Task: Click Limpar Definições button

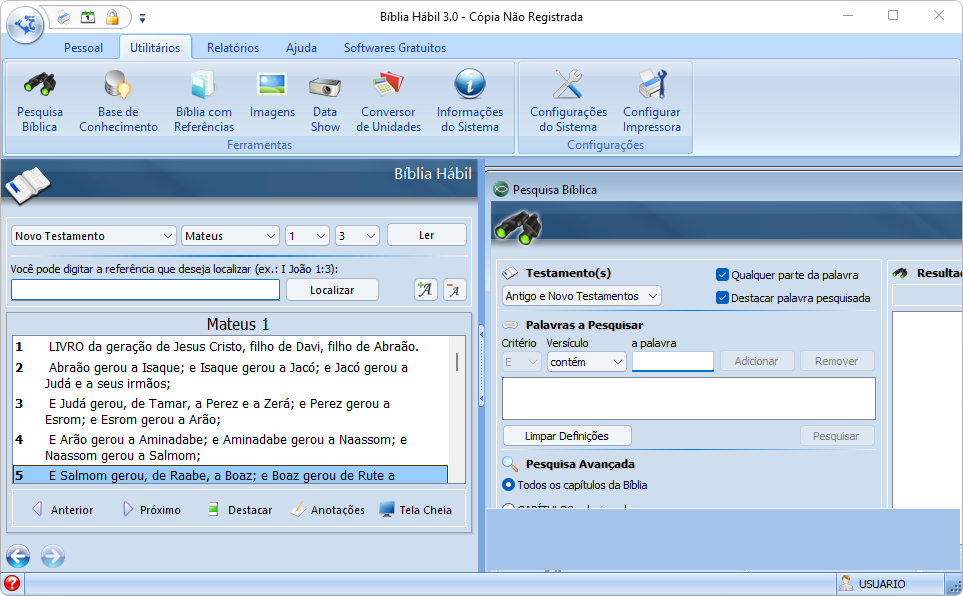Action: [x=567, y=436]
